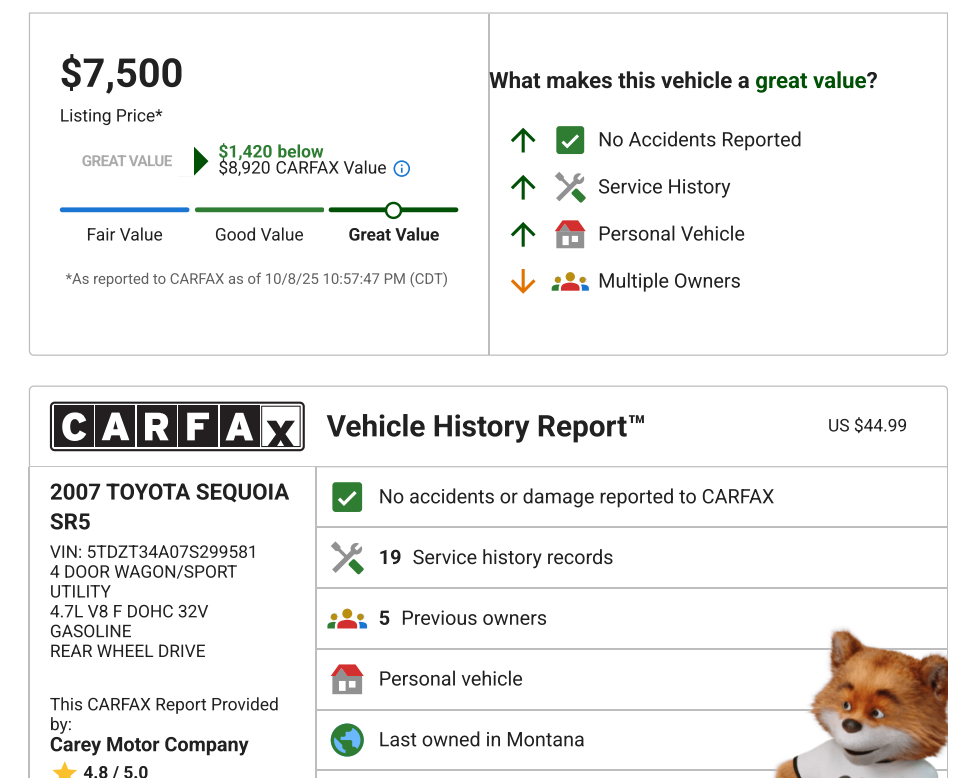Click the people icon beside Multiple Owners
The width and height of the screenshot is (972, 778).
click(570, 282)
